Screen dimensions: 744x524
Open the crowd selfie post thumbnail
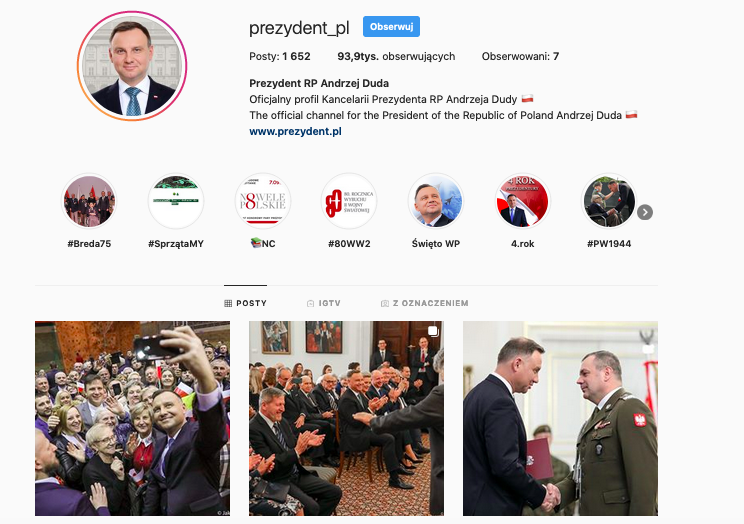tap(132, 418)
